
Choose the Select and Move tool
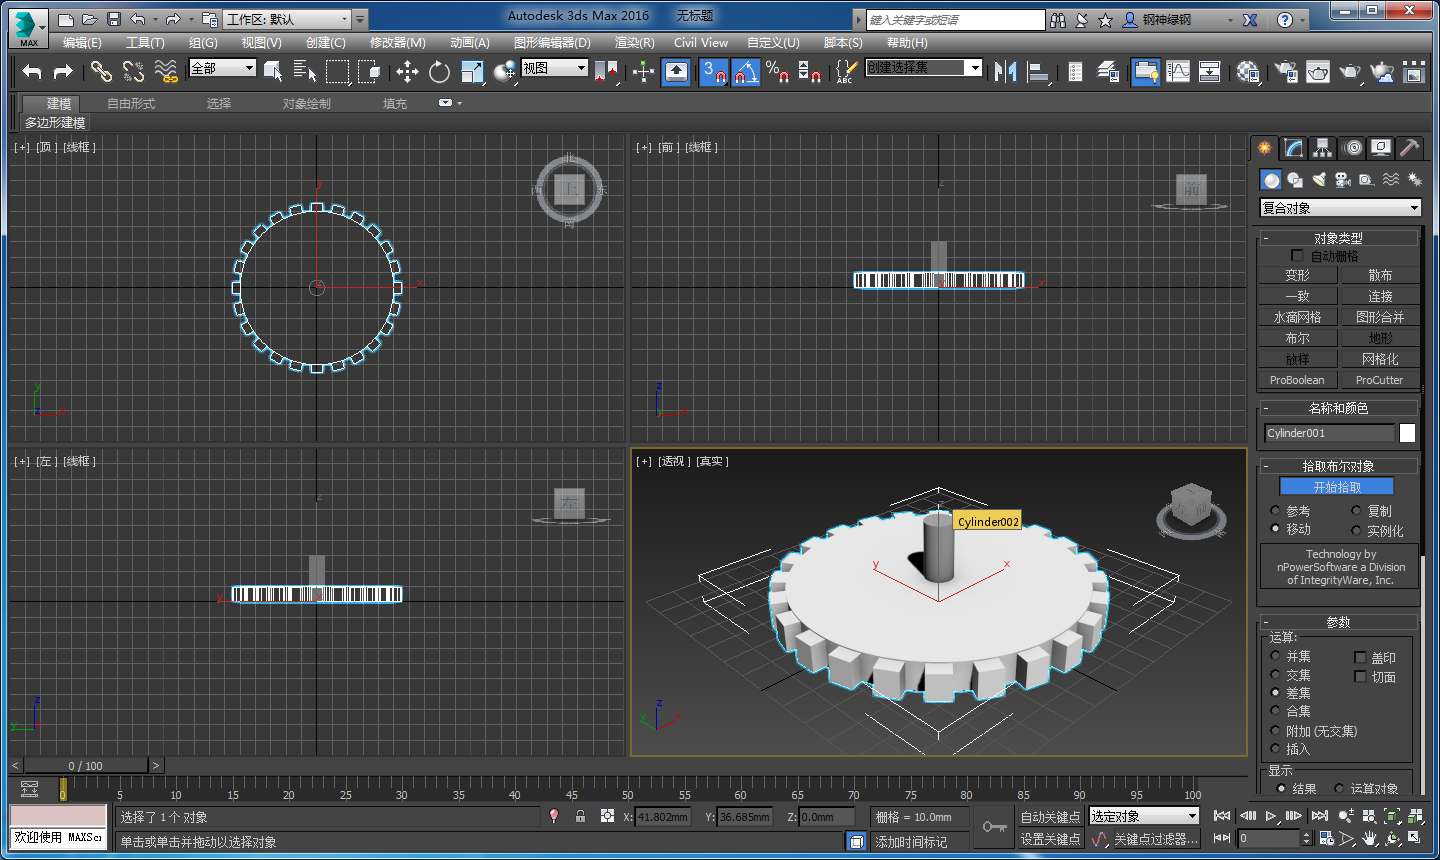[407, 71]
